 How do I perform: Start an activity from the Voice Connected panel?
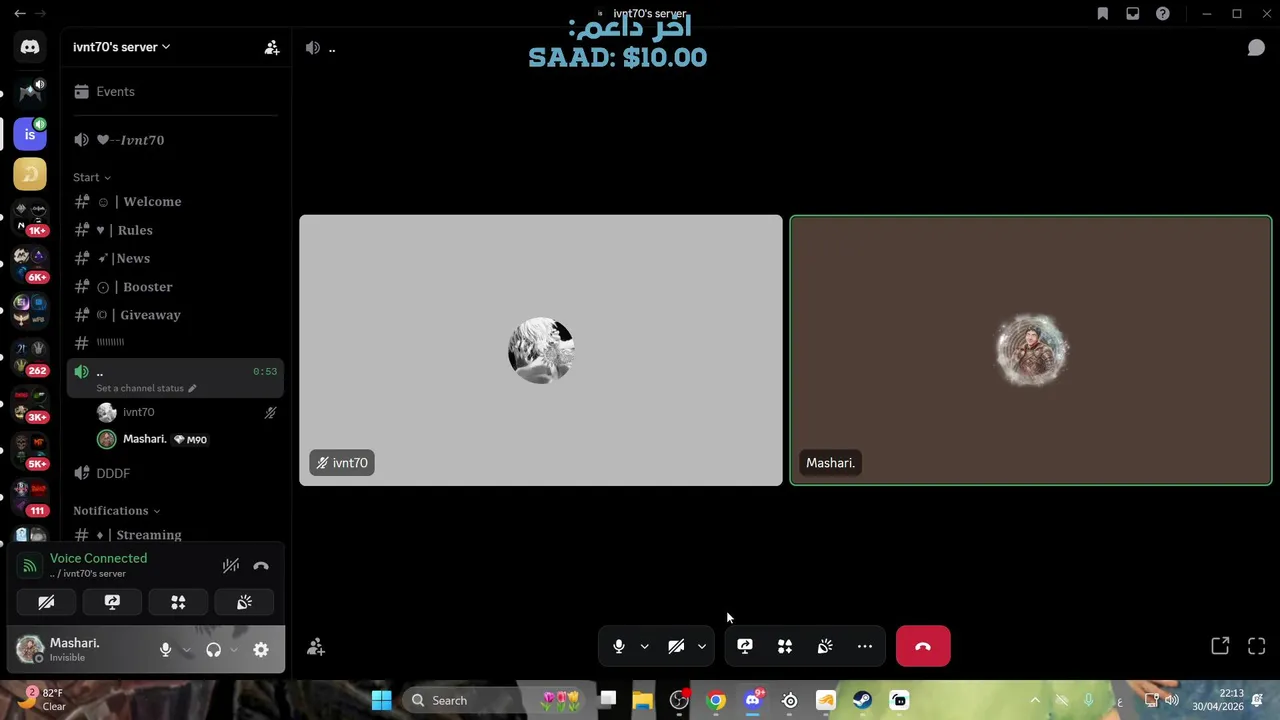pyautogui.click(x=178, y=602)
